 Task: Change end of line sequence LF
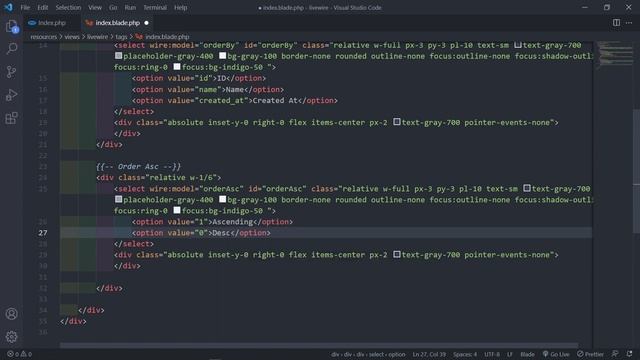[x=509, y=354]
